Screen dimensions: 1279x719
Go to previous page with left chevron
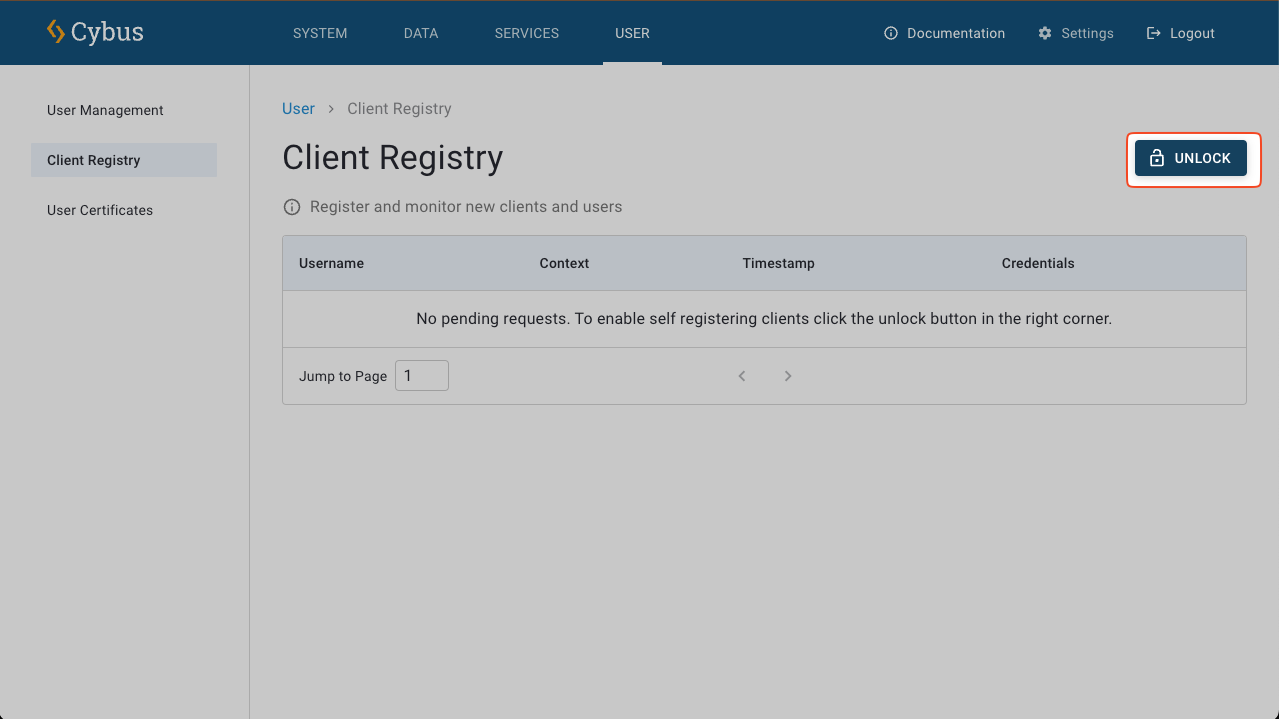(x=742, y=376)
